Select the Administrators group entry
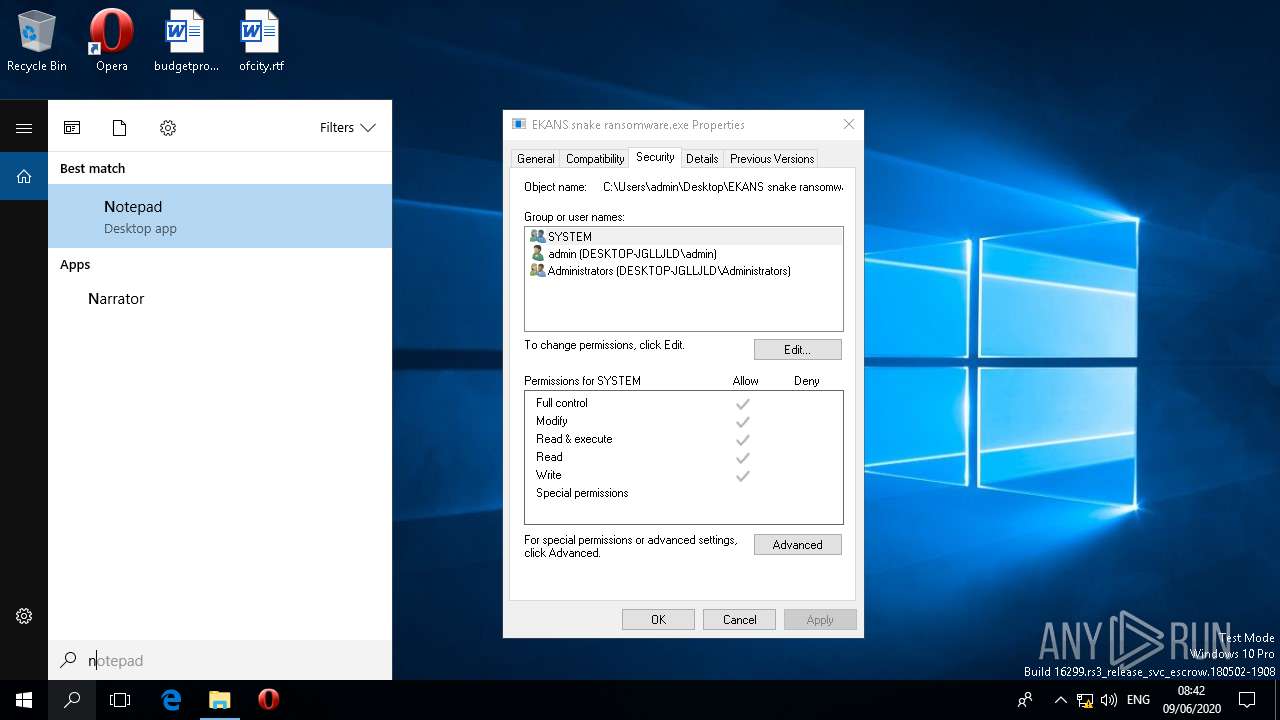 (x=683, y=271)
